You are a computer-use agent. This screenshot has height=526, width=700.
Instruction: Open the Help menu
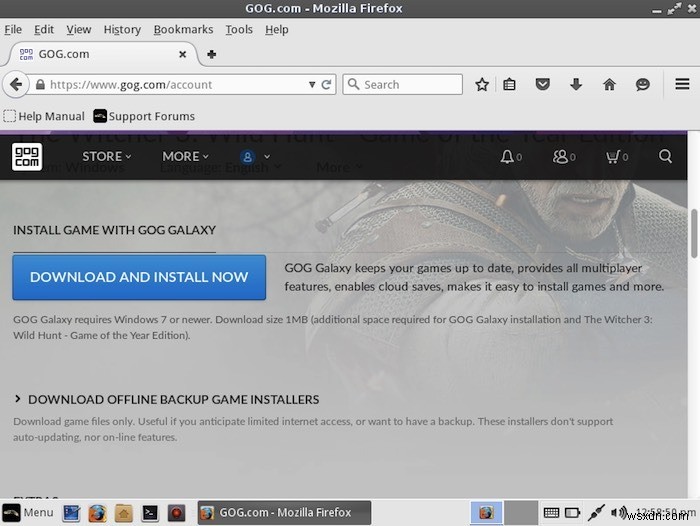(x=276, y=29)
